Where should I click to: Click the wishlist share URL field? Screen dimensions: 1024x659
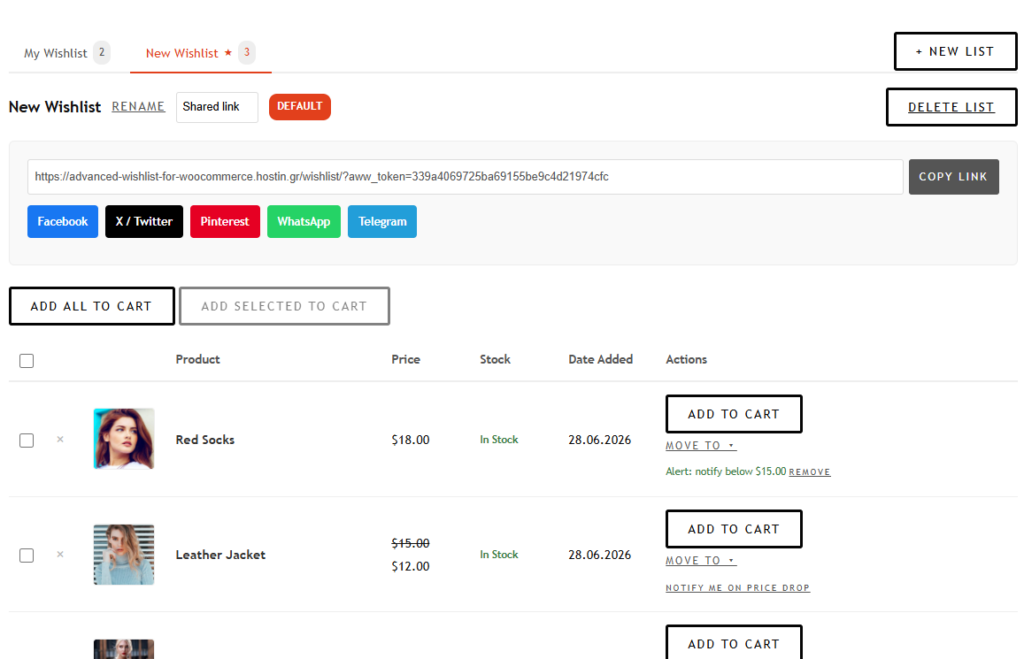[x=465, y=176]
